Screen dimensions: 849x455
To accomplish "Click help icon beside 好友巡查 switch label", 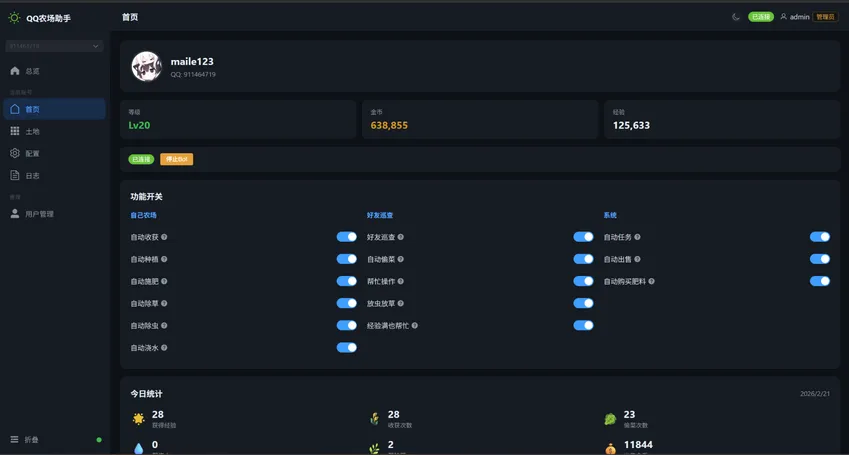I will coord(401,237).
